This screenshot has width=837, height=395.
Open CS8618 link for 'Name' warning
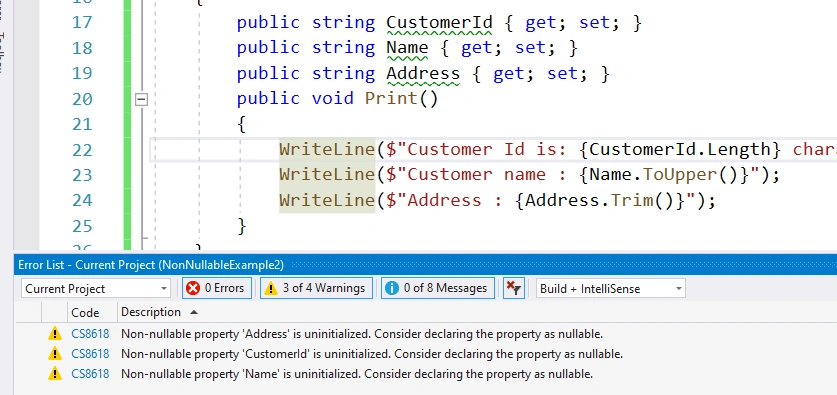90,374
